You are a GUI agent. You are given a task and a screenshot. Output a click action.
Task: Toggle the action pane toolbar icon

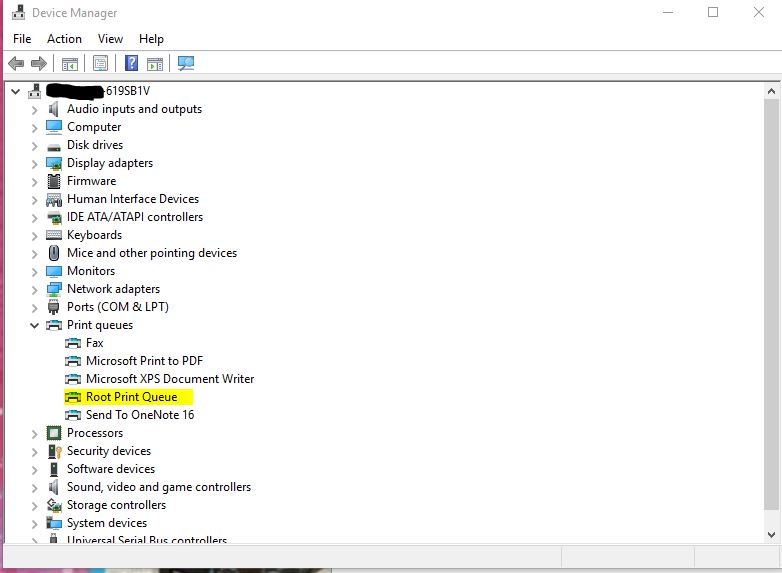(155, 64)
